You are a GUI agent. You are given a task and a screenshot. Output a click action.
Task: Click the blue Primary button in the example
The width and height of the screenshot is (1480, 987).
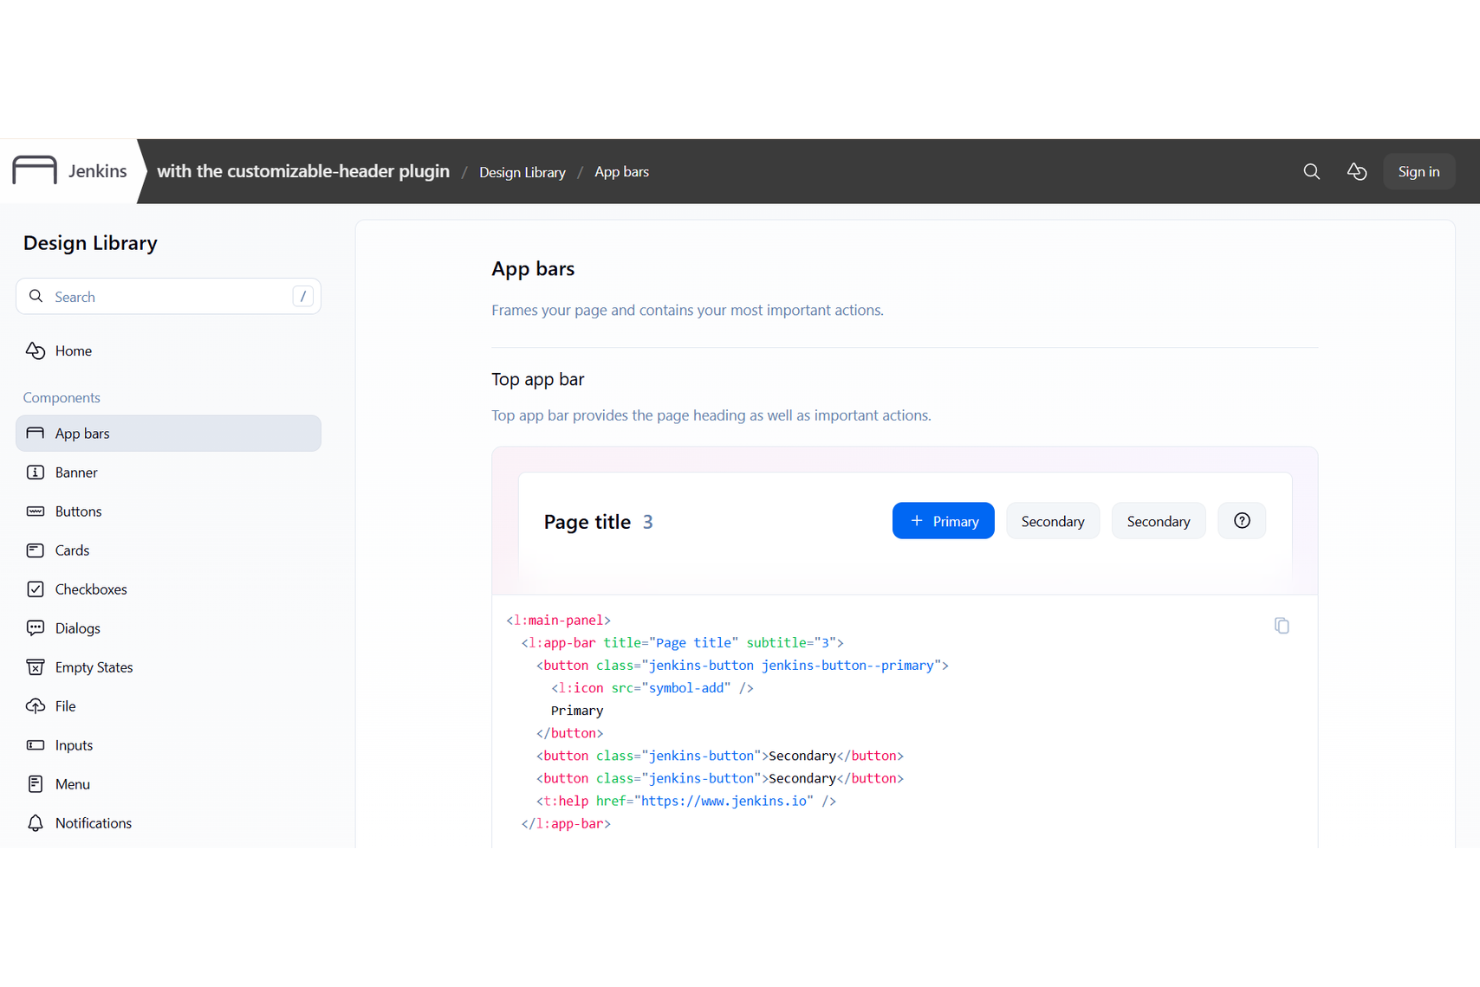[942, 520]
